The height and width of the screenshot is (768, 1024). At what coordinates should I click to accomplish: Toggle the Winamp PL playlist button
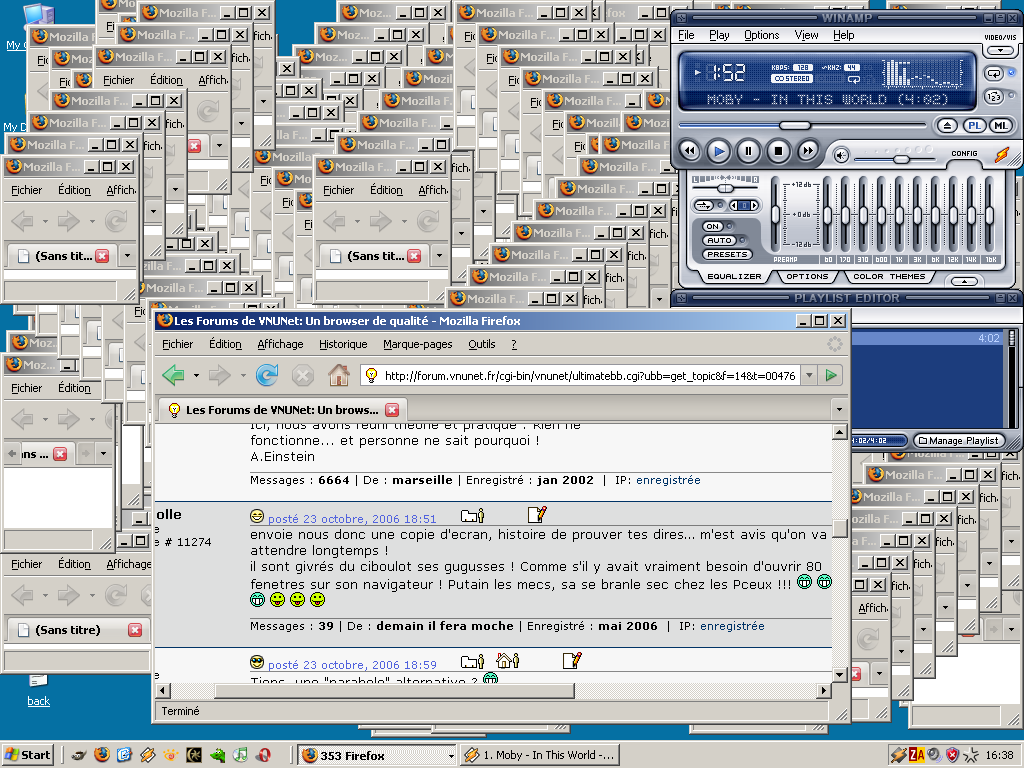point(974,126)
